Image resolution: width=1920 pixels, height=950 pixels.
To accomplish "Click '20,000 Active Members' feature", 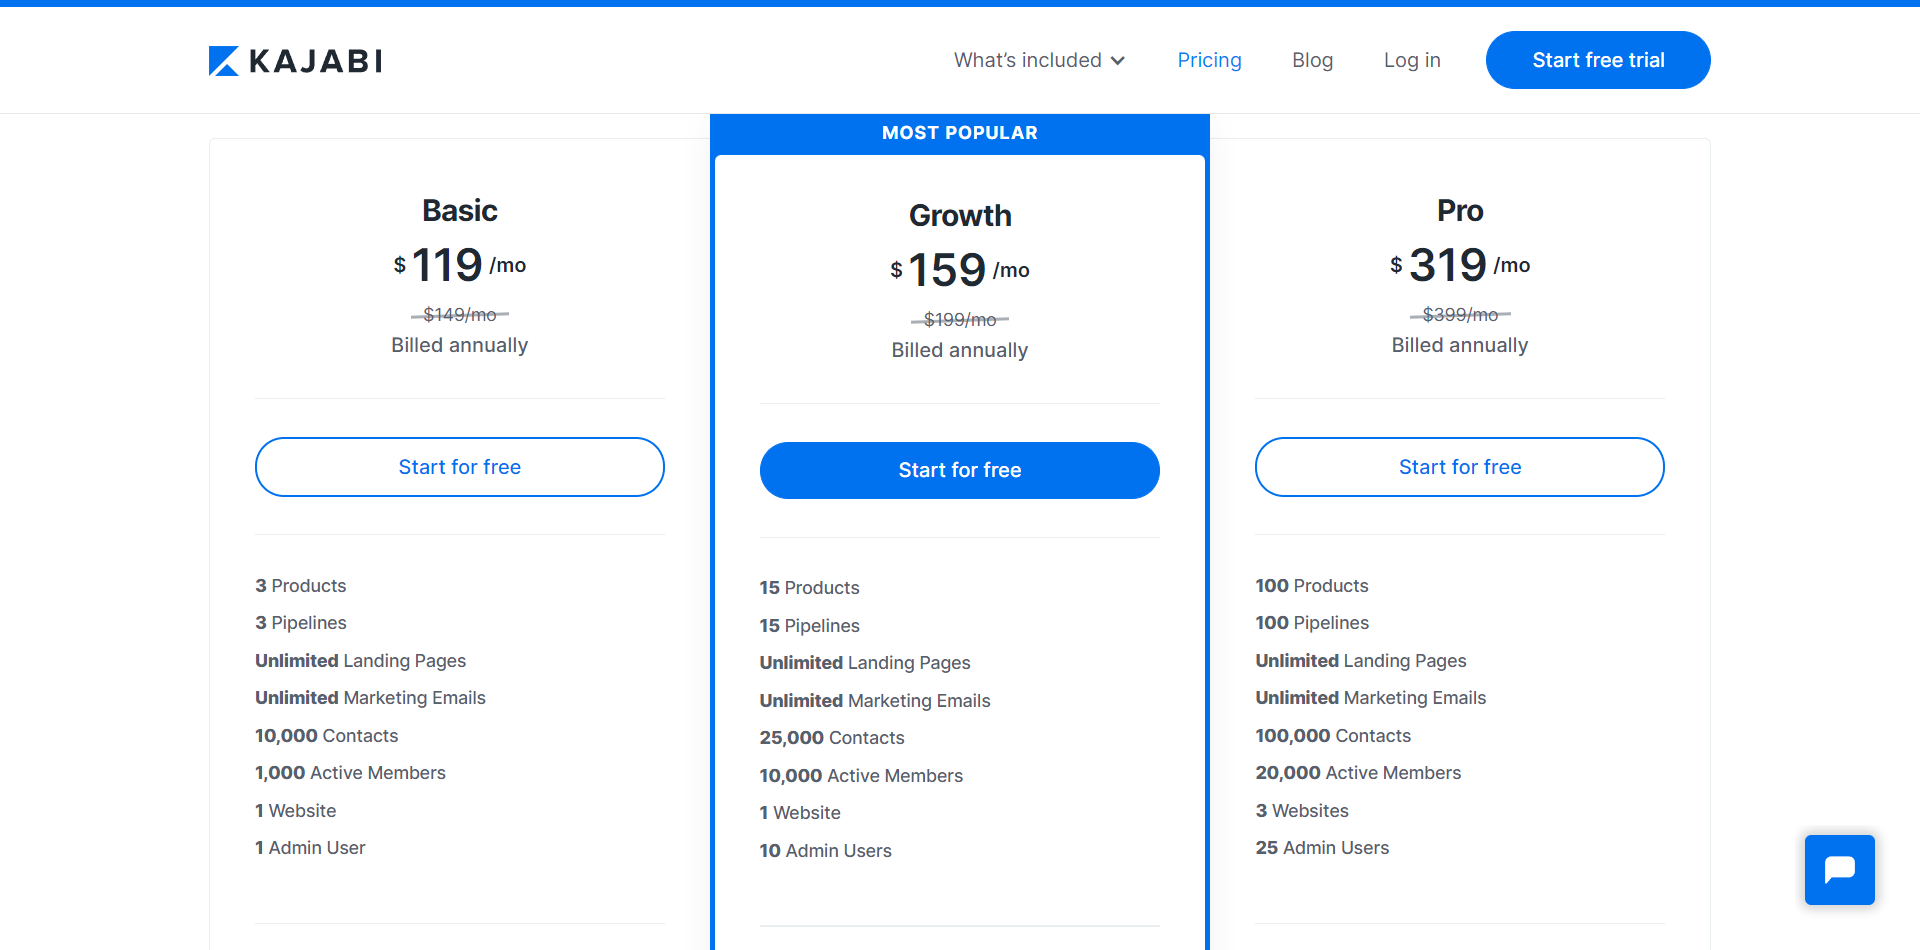I will pos(1358,773).
